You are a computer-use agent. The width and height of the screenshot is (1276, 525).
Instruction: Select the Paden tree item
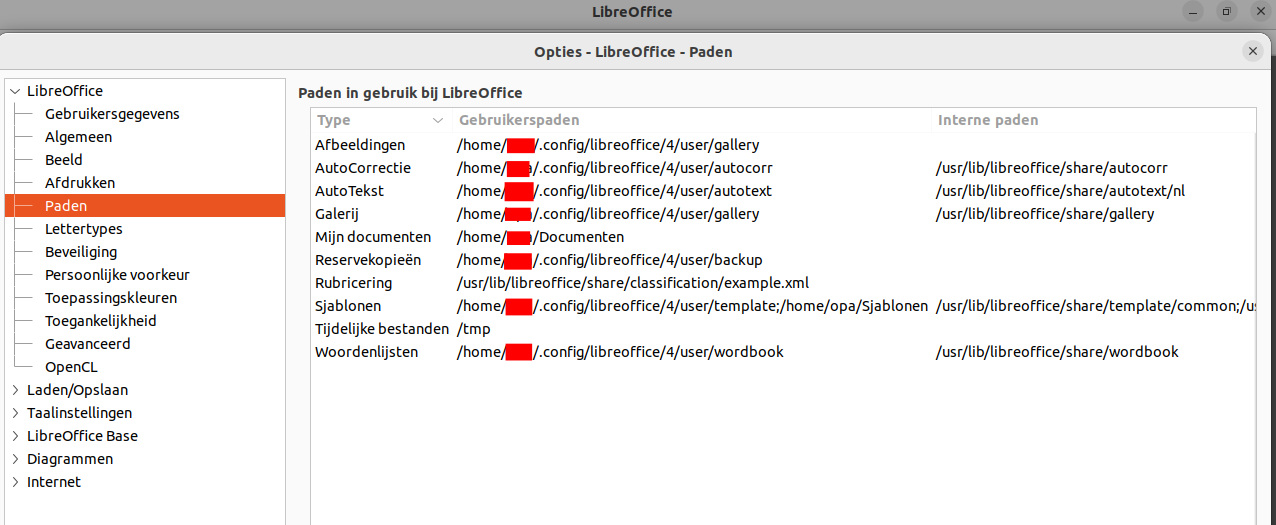pyautogui.click(x=145, y=206)
